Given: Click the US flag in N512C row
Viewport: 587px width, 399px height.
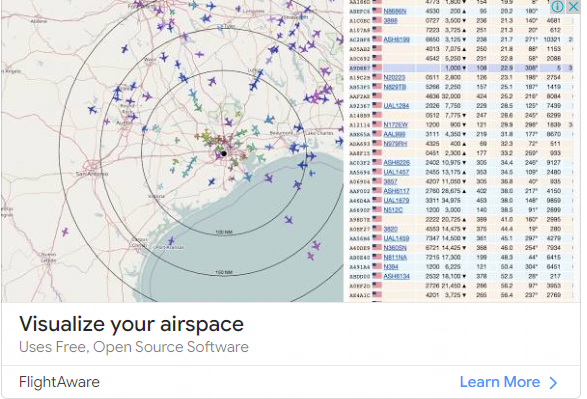Looking at the screenshot, I should (x=377, y=210).
